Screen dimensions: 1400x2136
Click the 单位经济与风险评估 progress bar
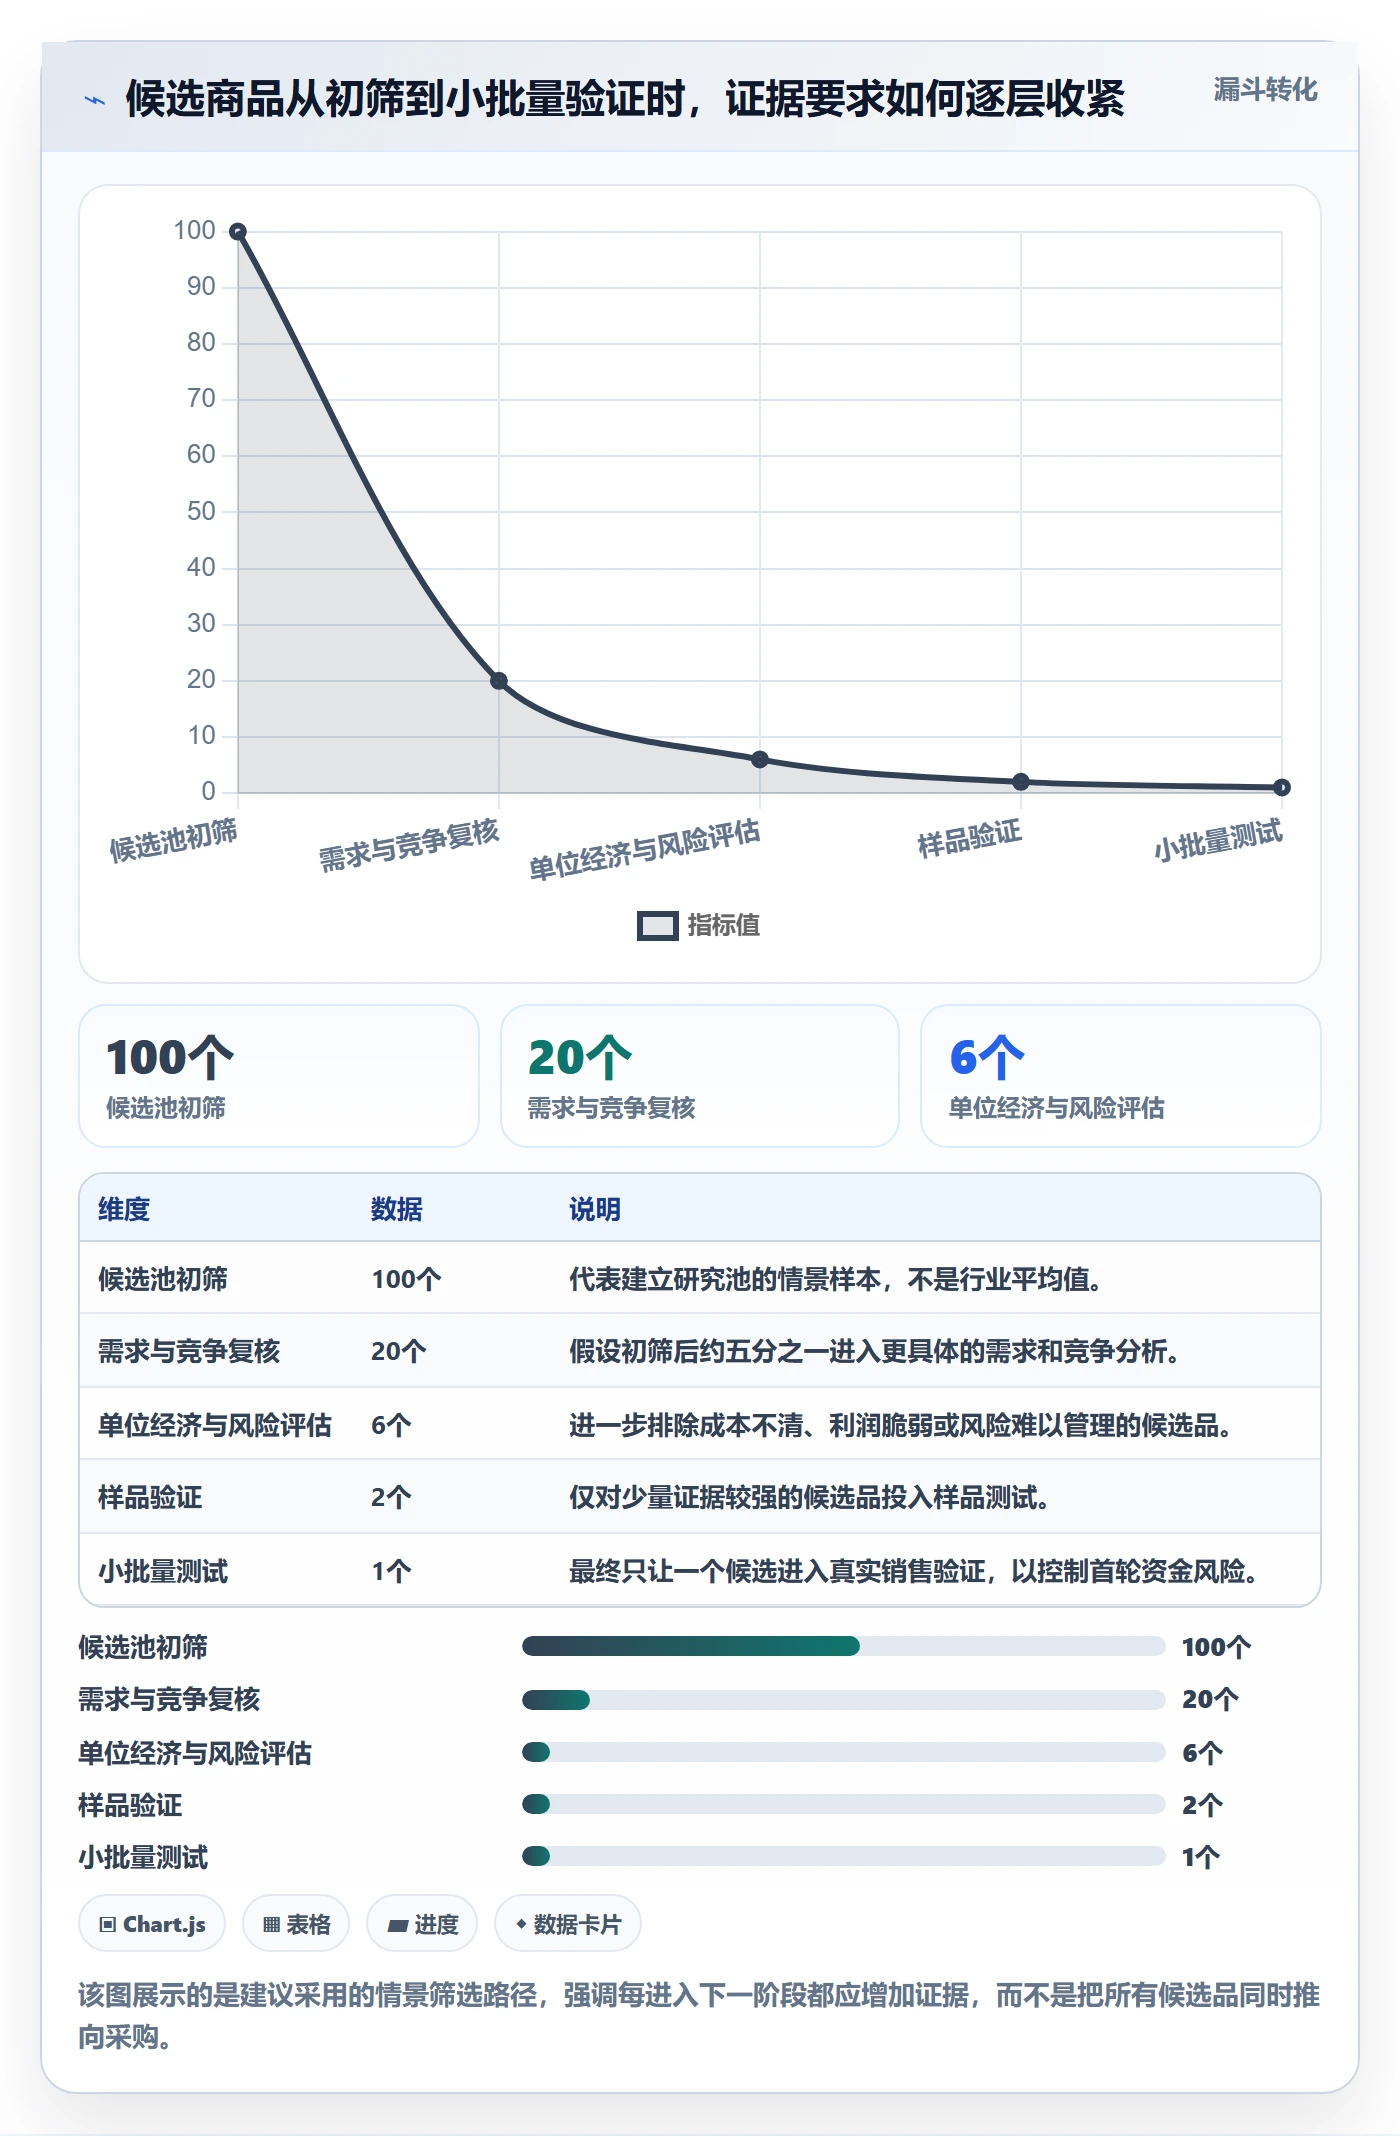click(844, 1752)
